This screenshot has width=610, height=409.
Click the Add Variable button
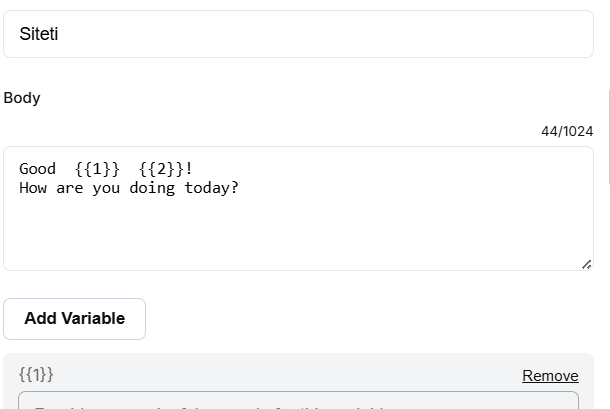74,319
